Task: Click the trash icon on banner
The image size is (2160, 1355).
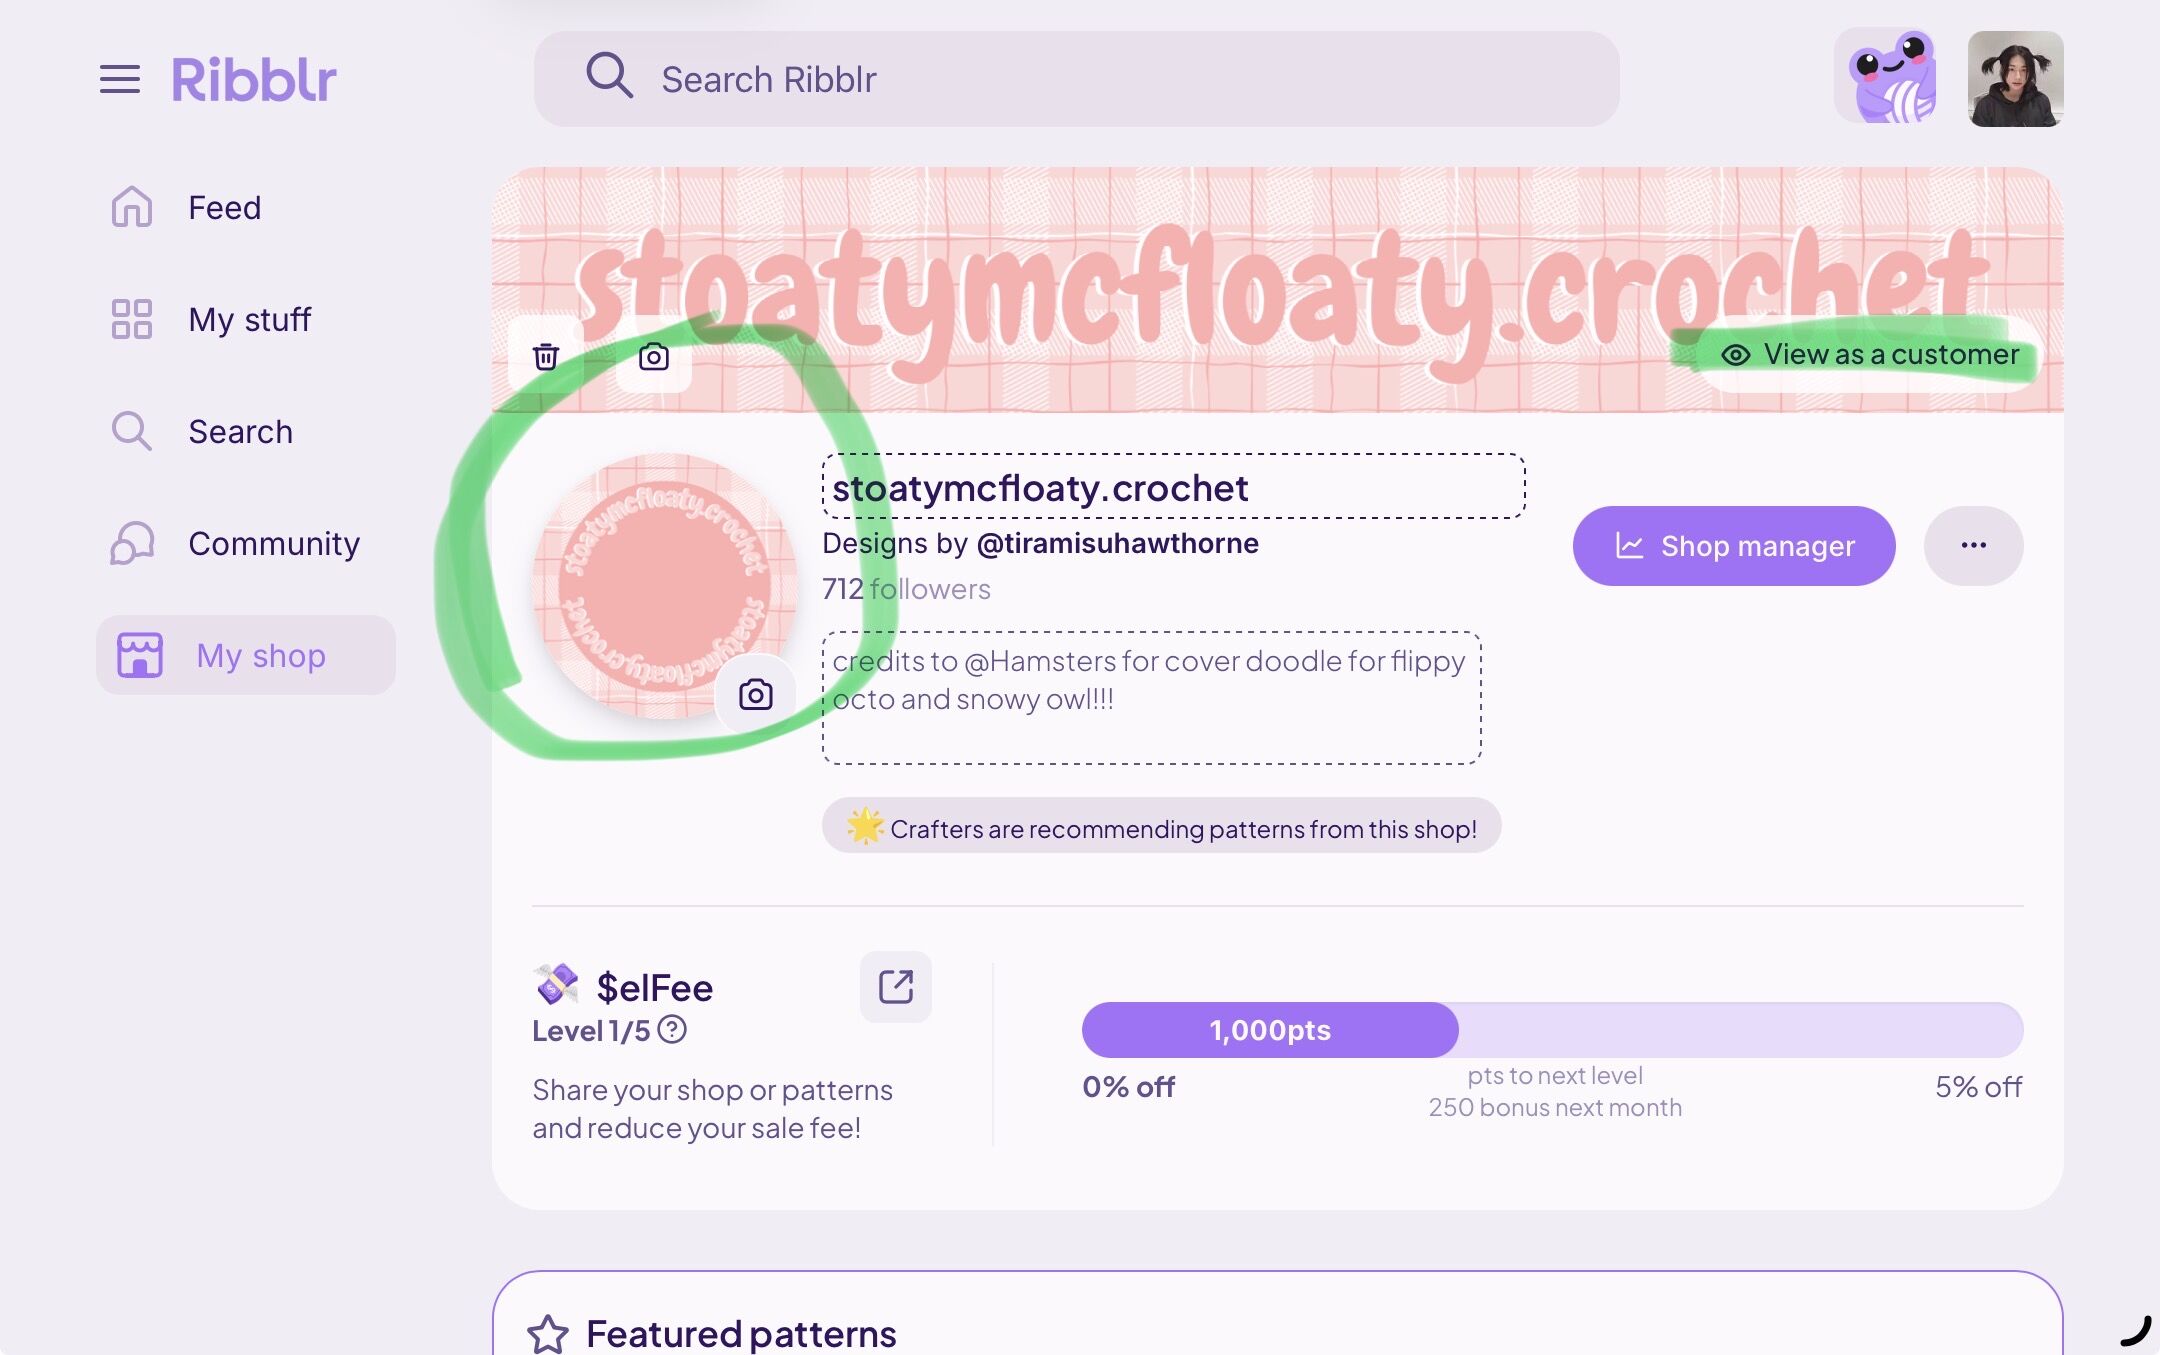Action: pyautogui.click(x=546, y=356)
